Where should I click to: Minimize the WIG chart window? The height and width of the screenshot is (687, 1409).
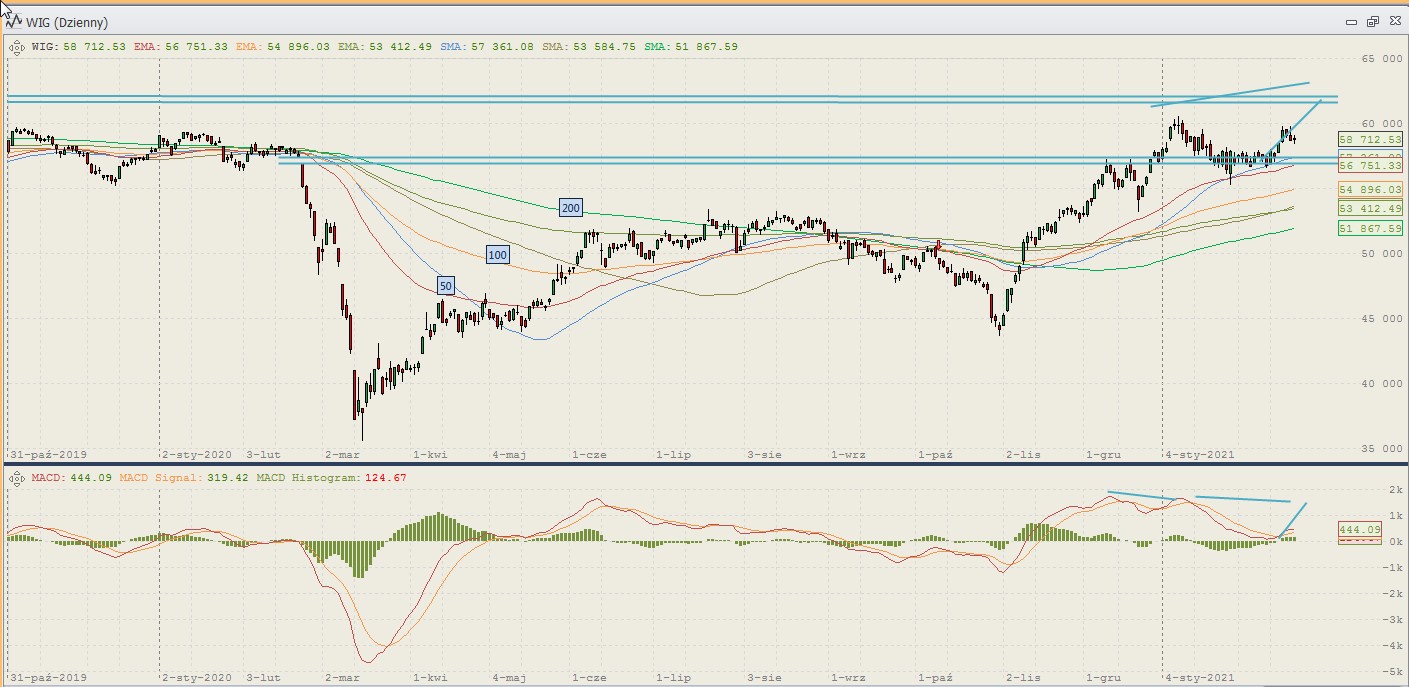1351,22
